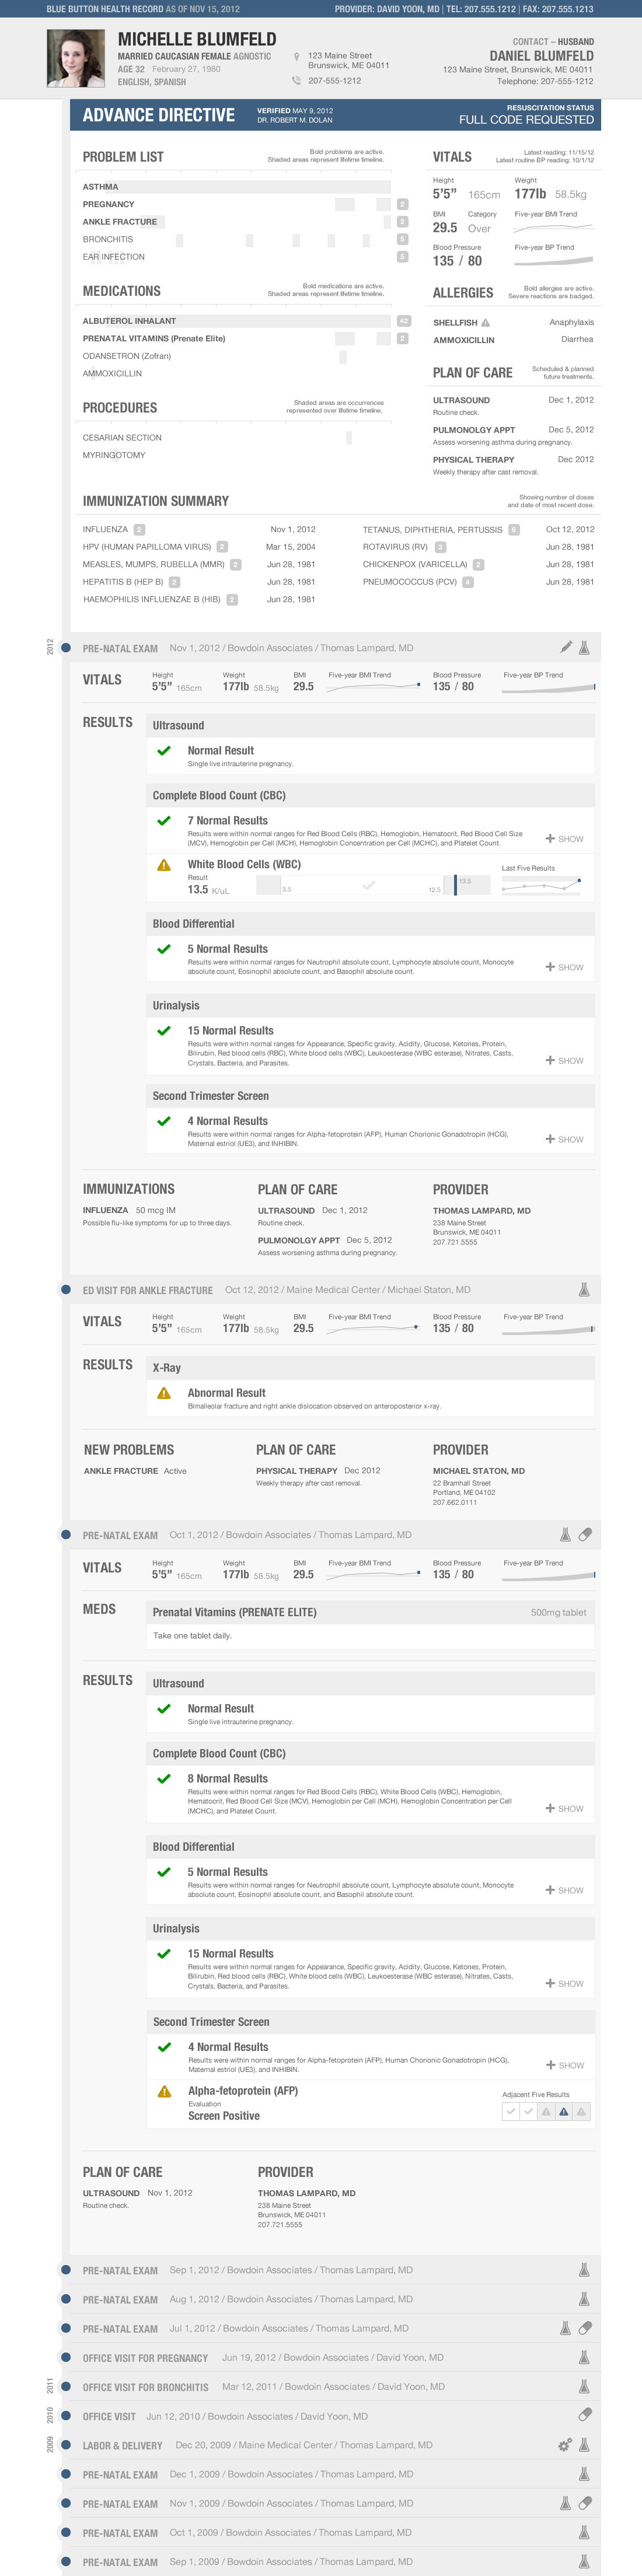Select last warning box in Adjacent Five Results
The width and height of the screenshot is (642, 2576).
click(x=582, y=2111)
